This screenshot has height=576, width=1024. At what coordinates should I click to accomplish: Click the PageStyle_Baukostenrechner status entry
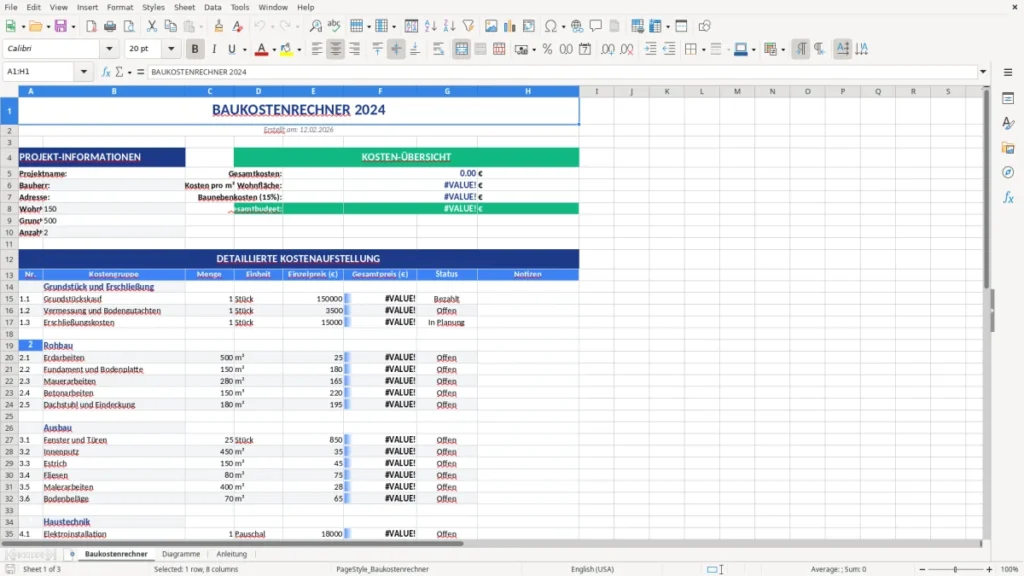(382, 569)
